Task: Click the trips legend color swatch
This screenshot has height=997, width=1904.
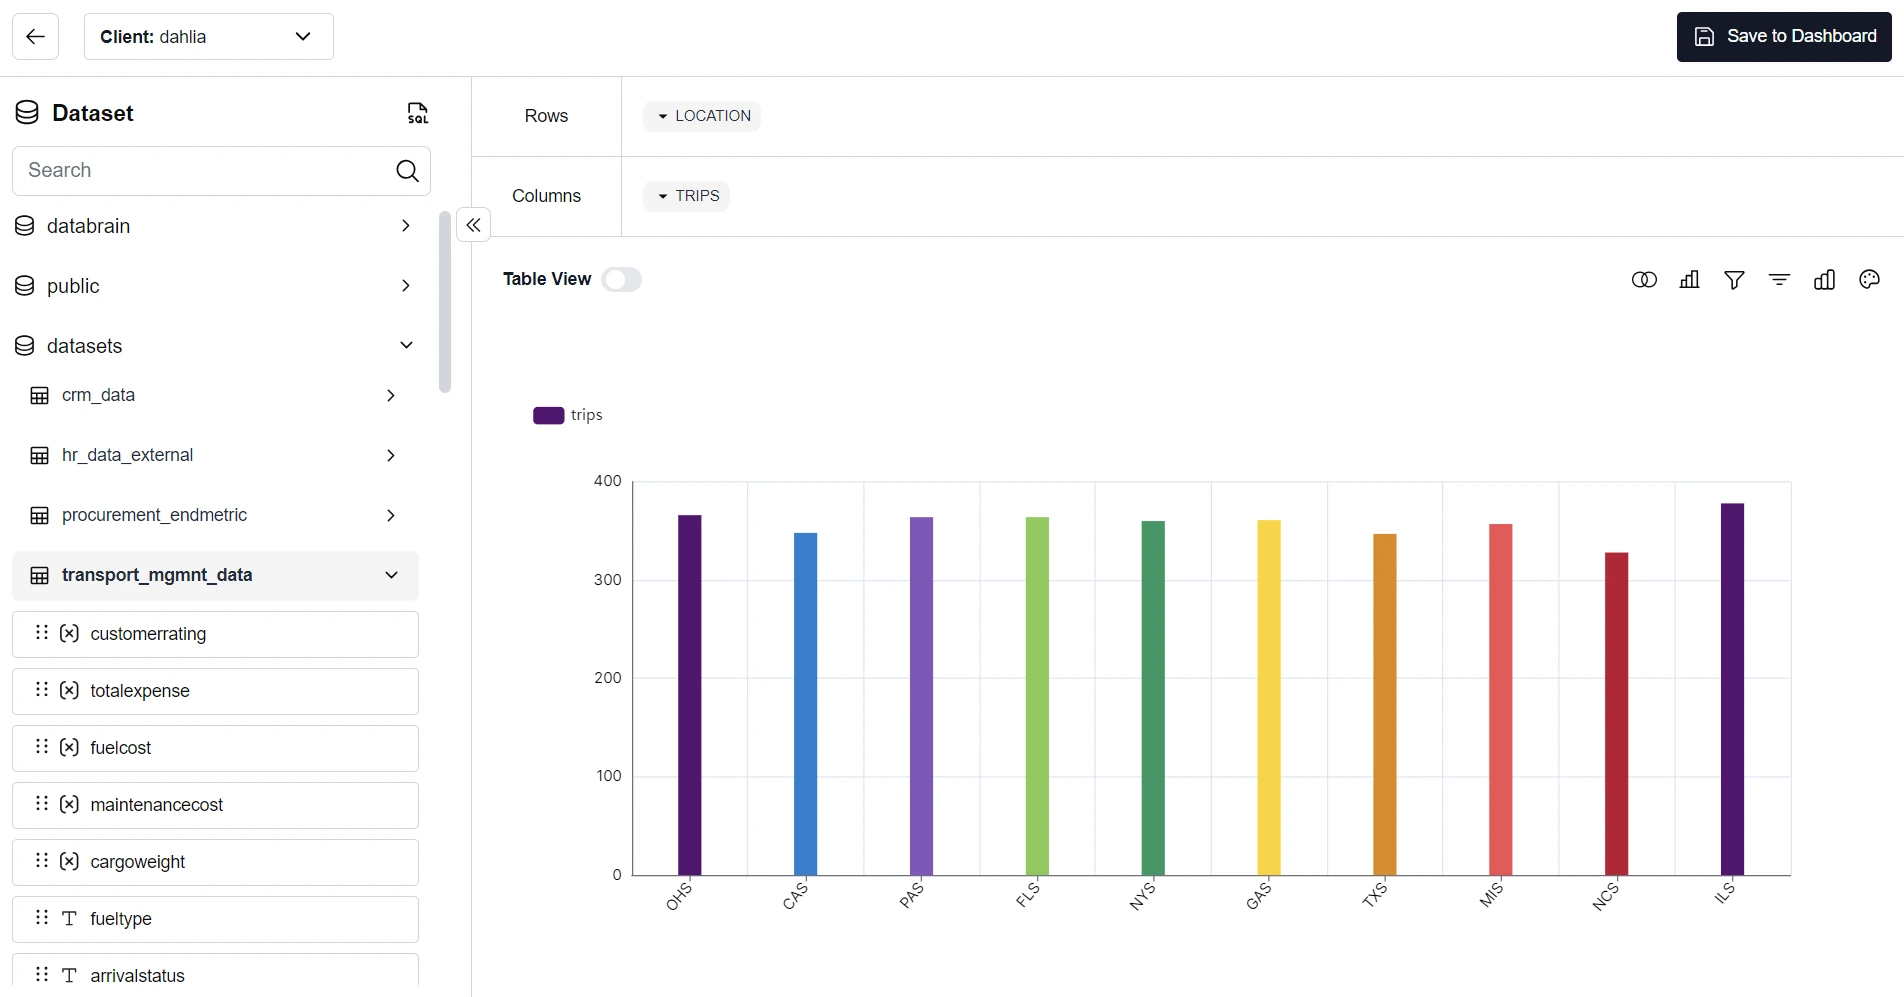Action: pos(548,415)
